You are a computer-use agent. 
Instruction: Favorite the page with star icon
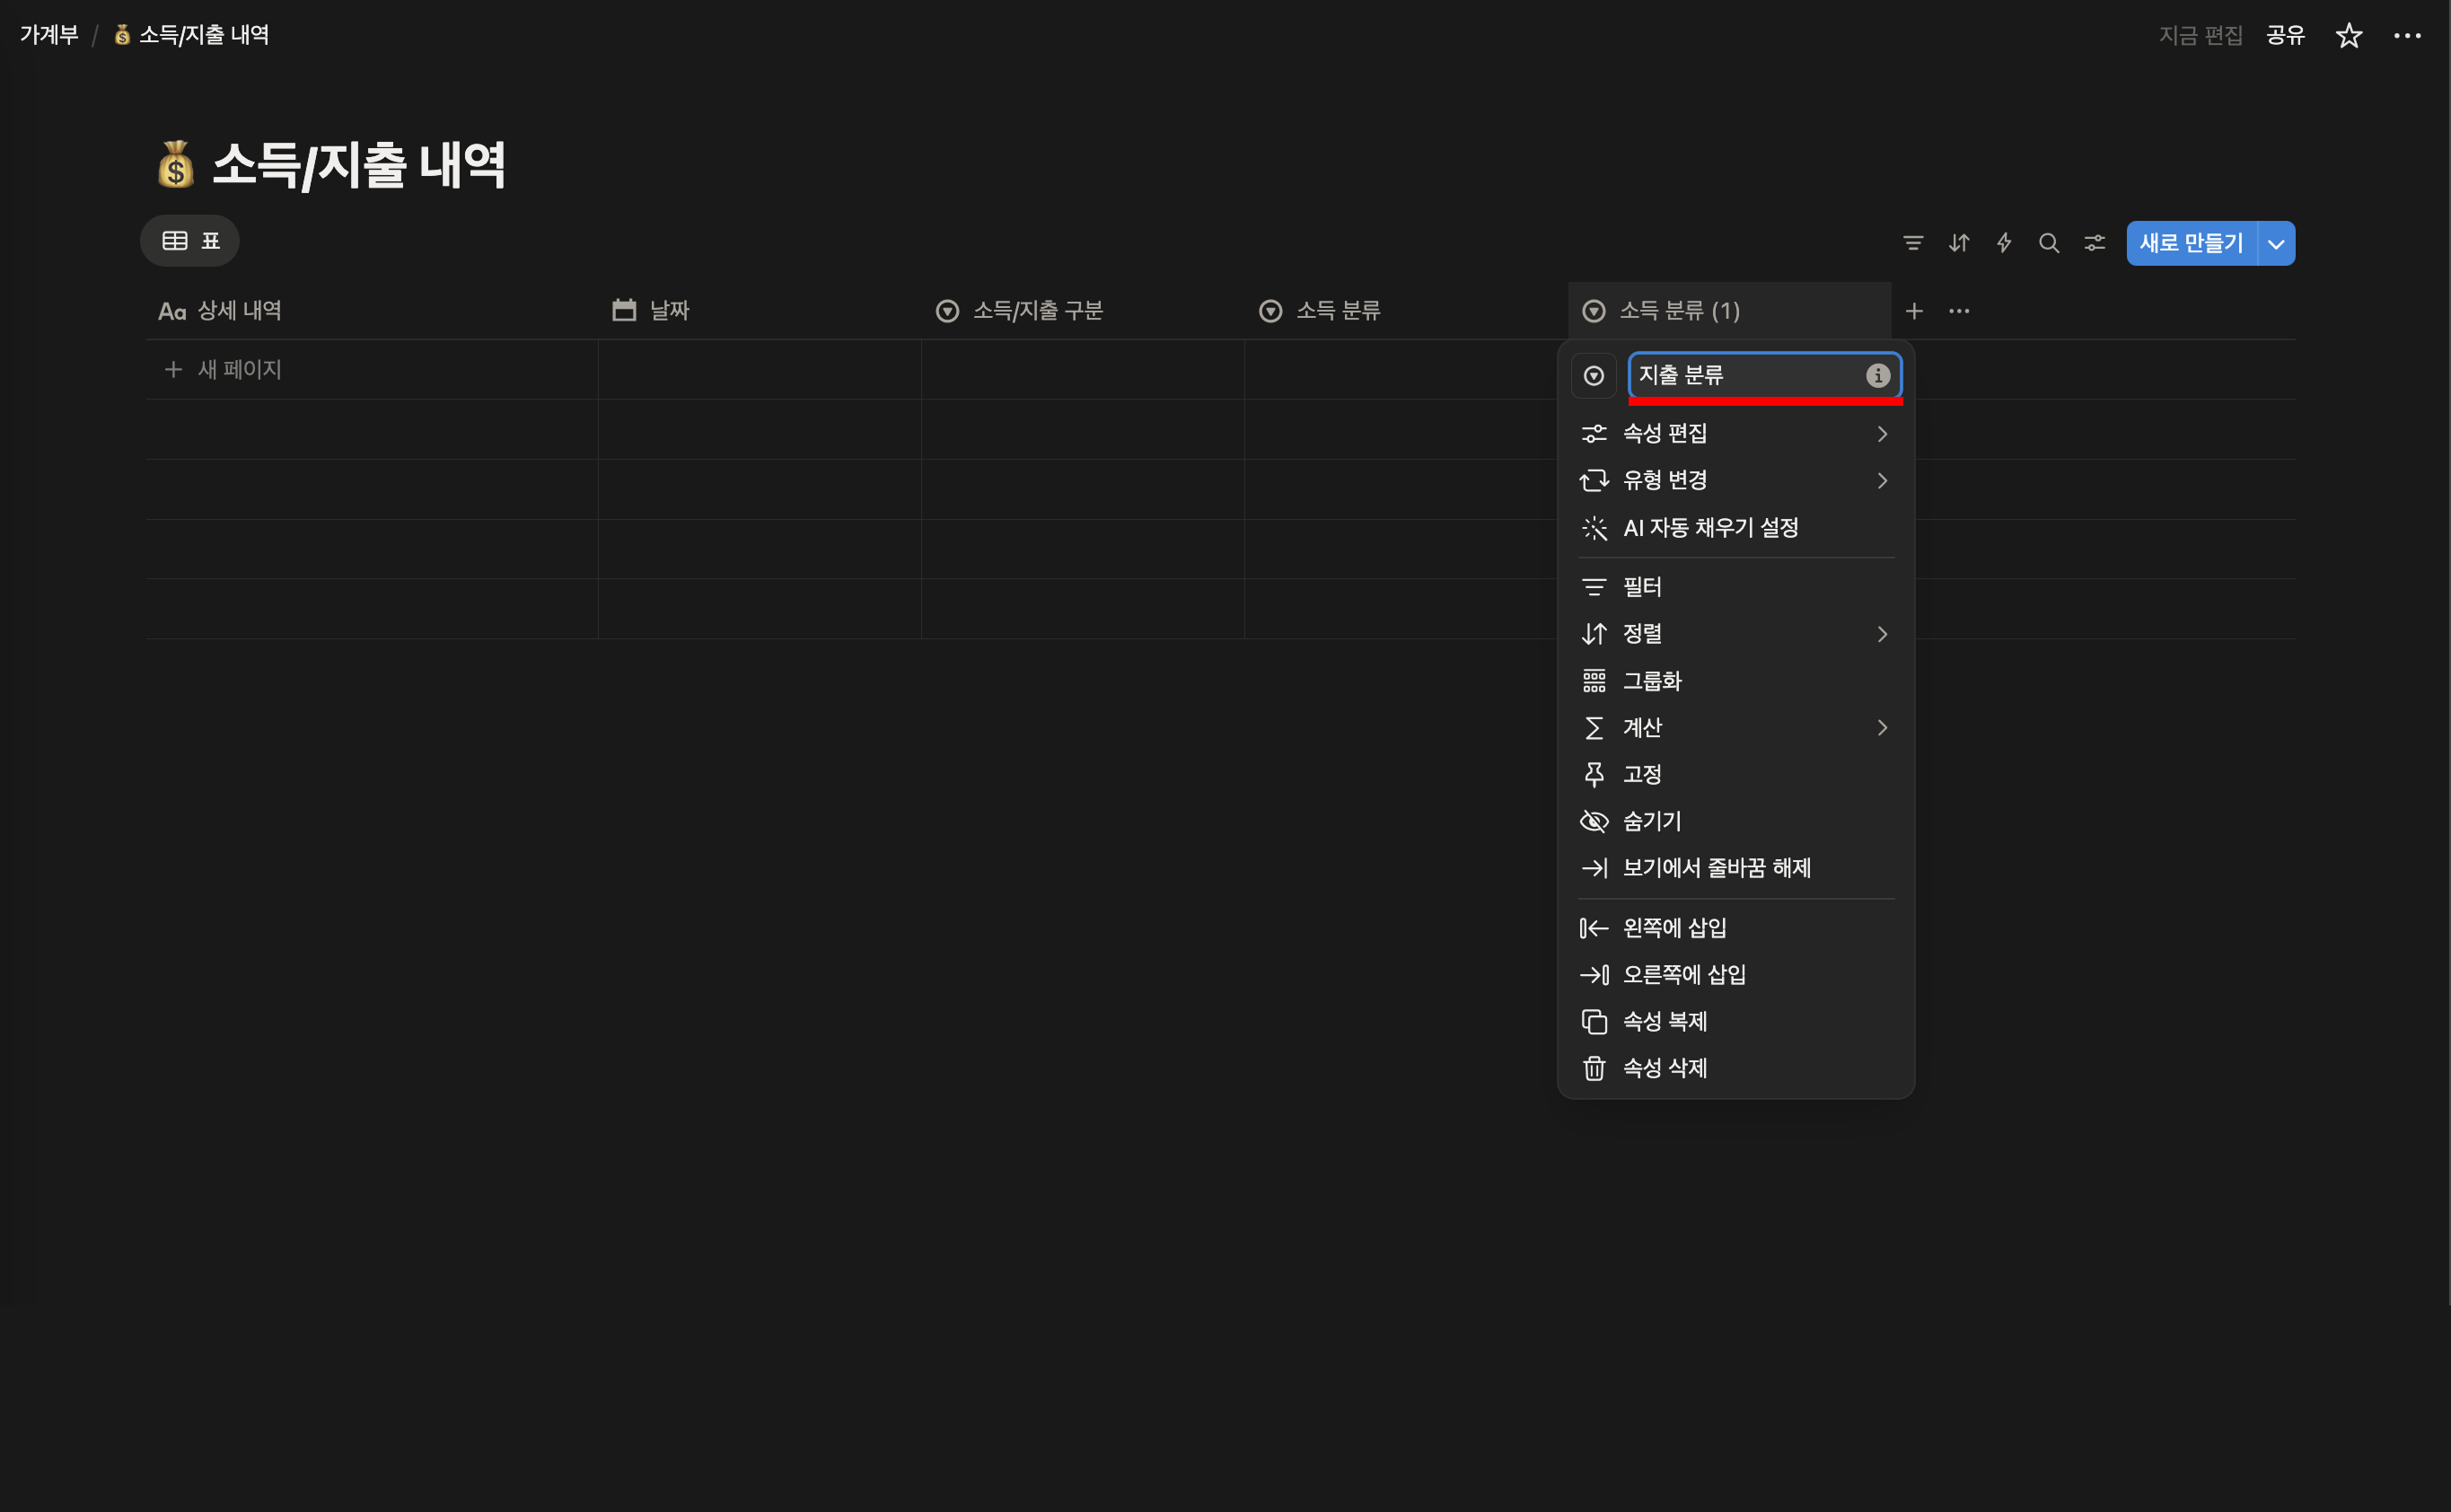pyautogui.click(x=2348, y=36)
